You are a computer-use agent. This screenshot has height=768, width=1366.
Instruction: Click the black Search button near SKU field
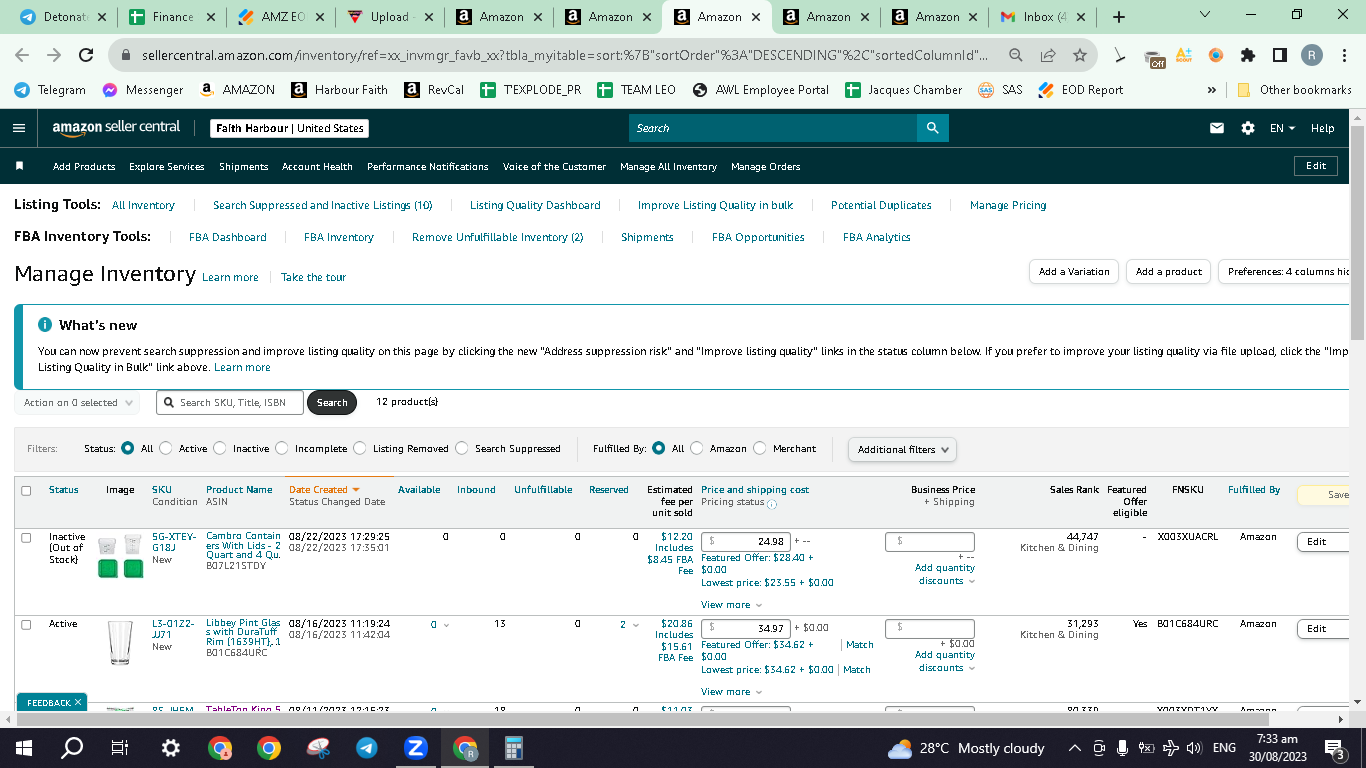click(x=332, y=403)
